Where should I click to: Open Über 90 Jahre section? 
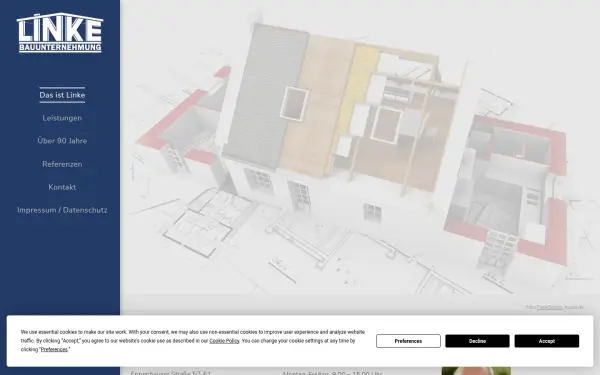(x=62, y=141)
